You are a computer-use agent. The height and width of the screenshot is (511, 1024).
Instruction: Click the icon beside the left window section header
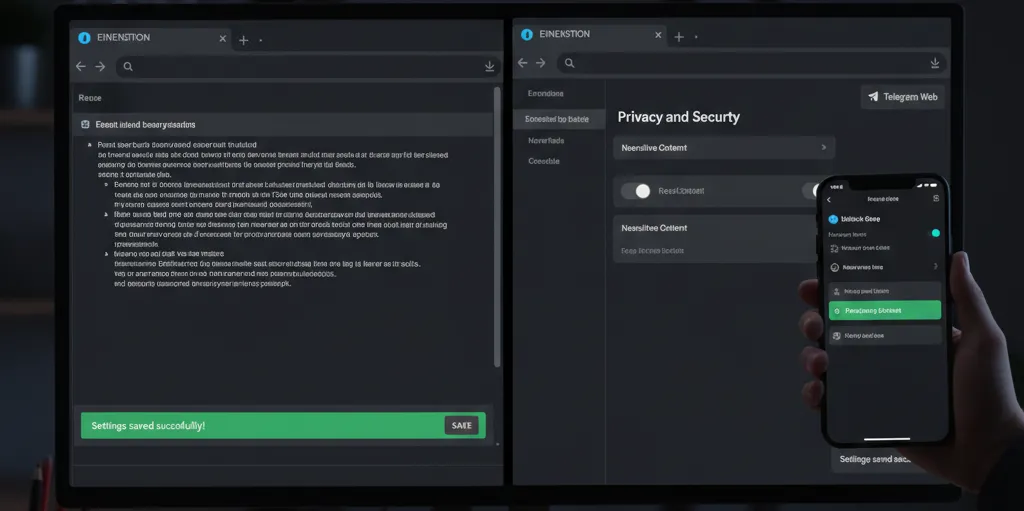(85, 124)
